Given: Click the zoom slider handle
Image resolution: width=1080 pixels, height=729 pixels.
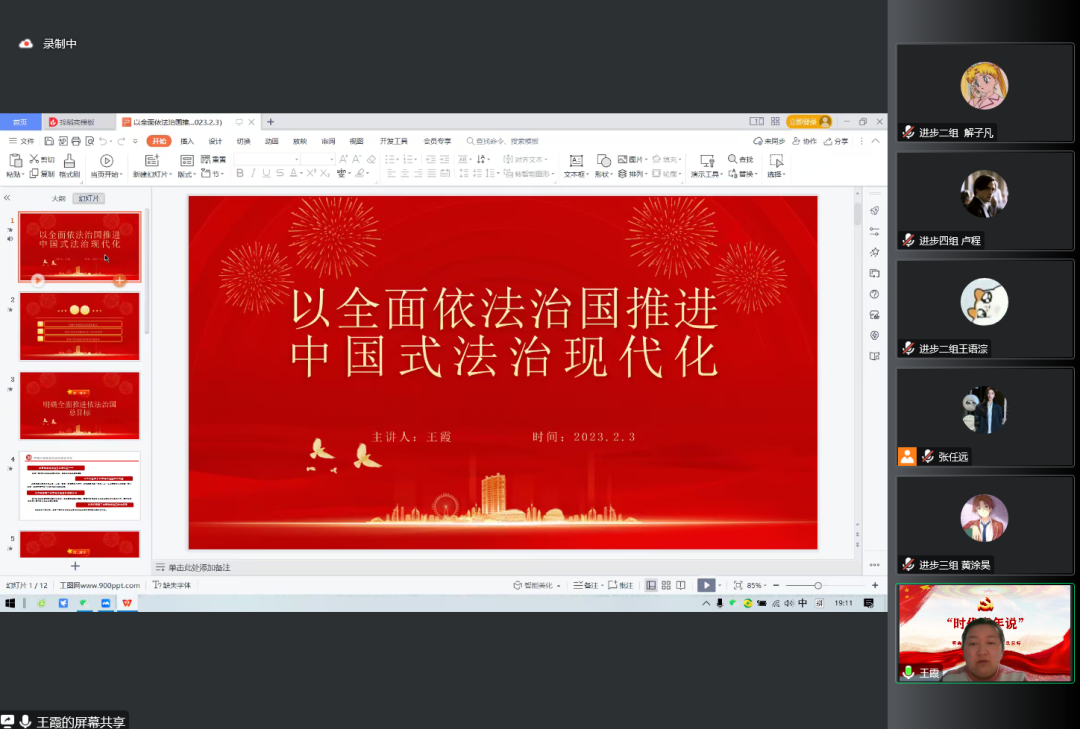Looking at the screenshot, I should [819, 586].
